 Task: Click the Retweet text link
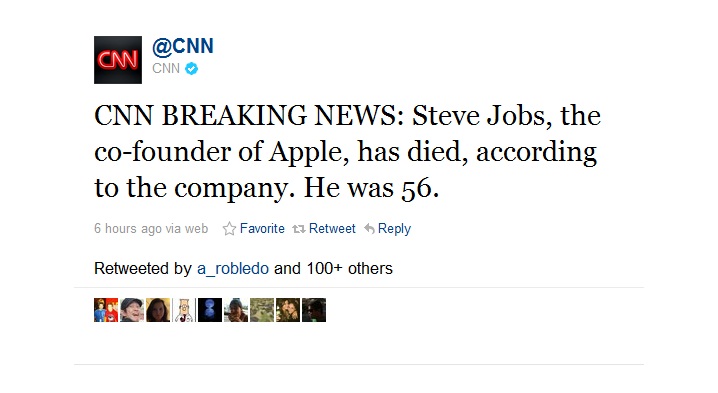(332, 228)
